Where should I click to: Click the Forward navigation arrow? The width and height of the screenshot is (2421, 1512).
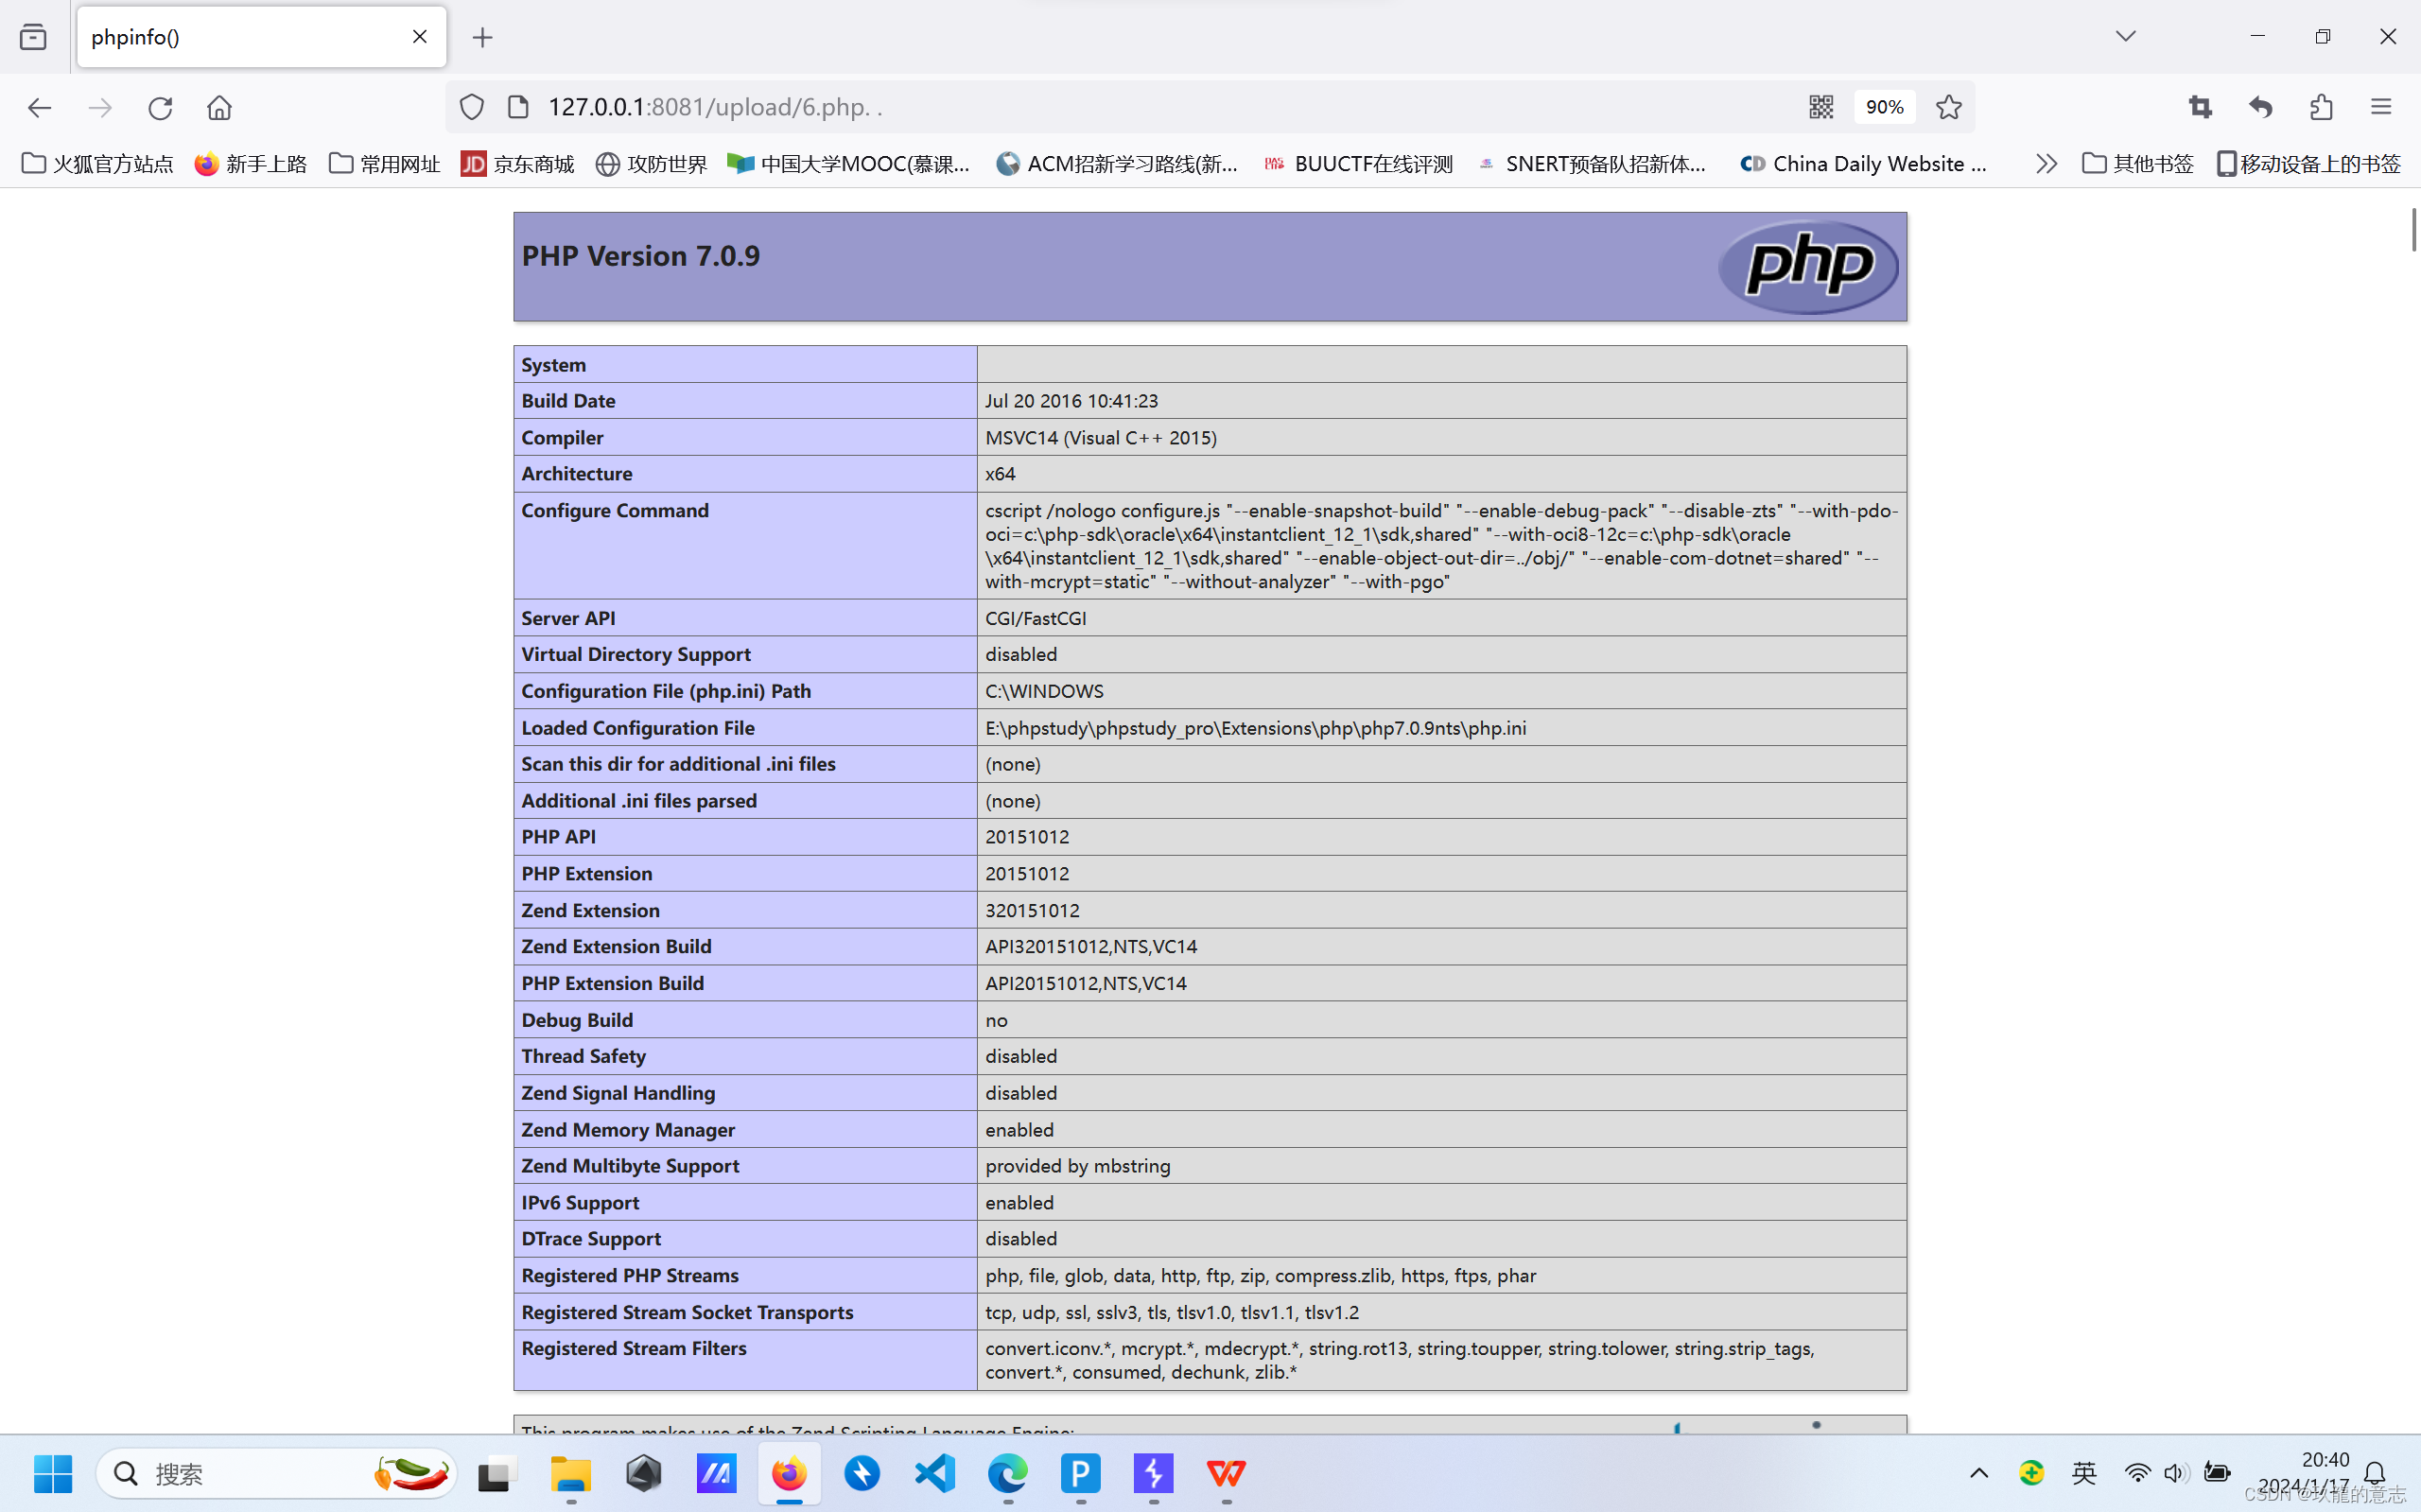click(100, 107)
